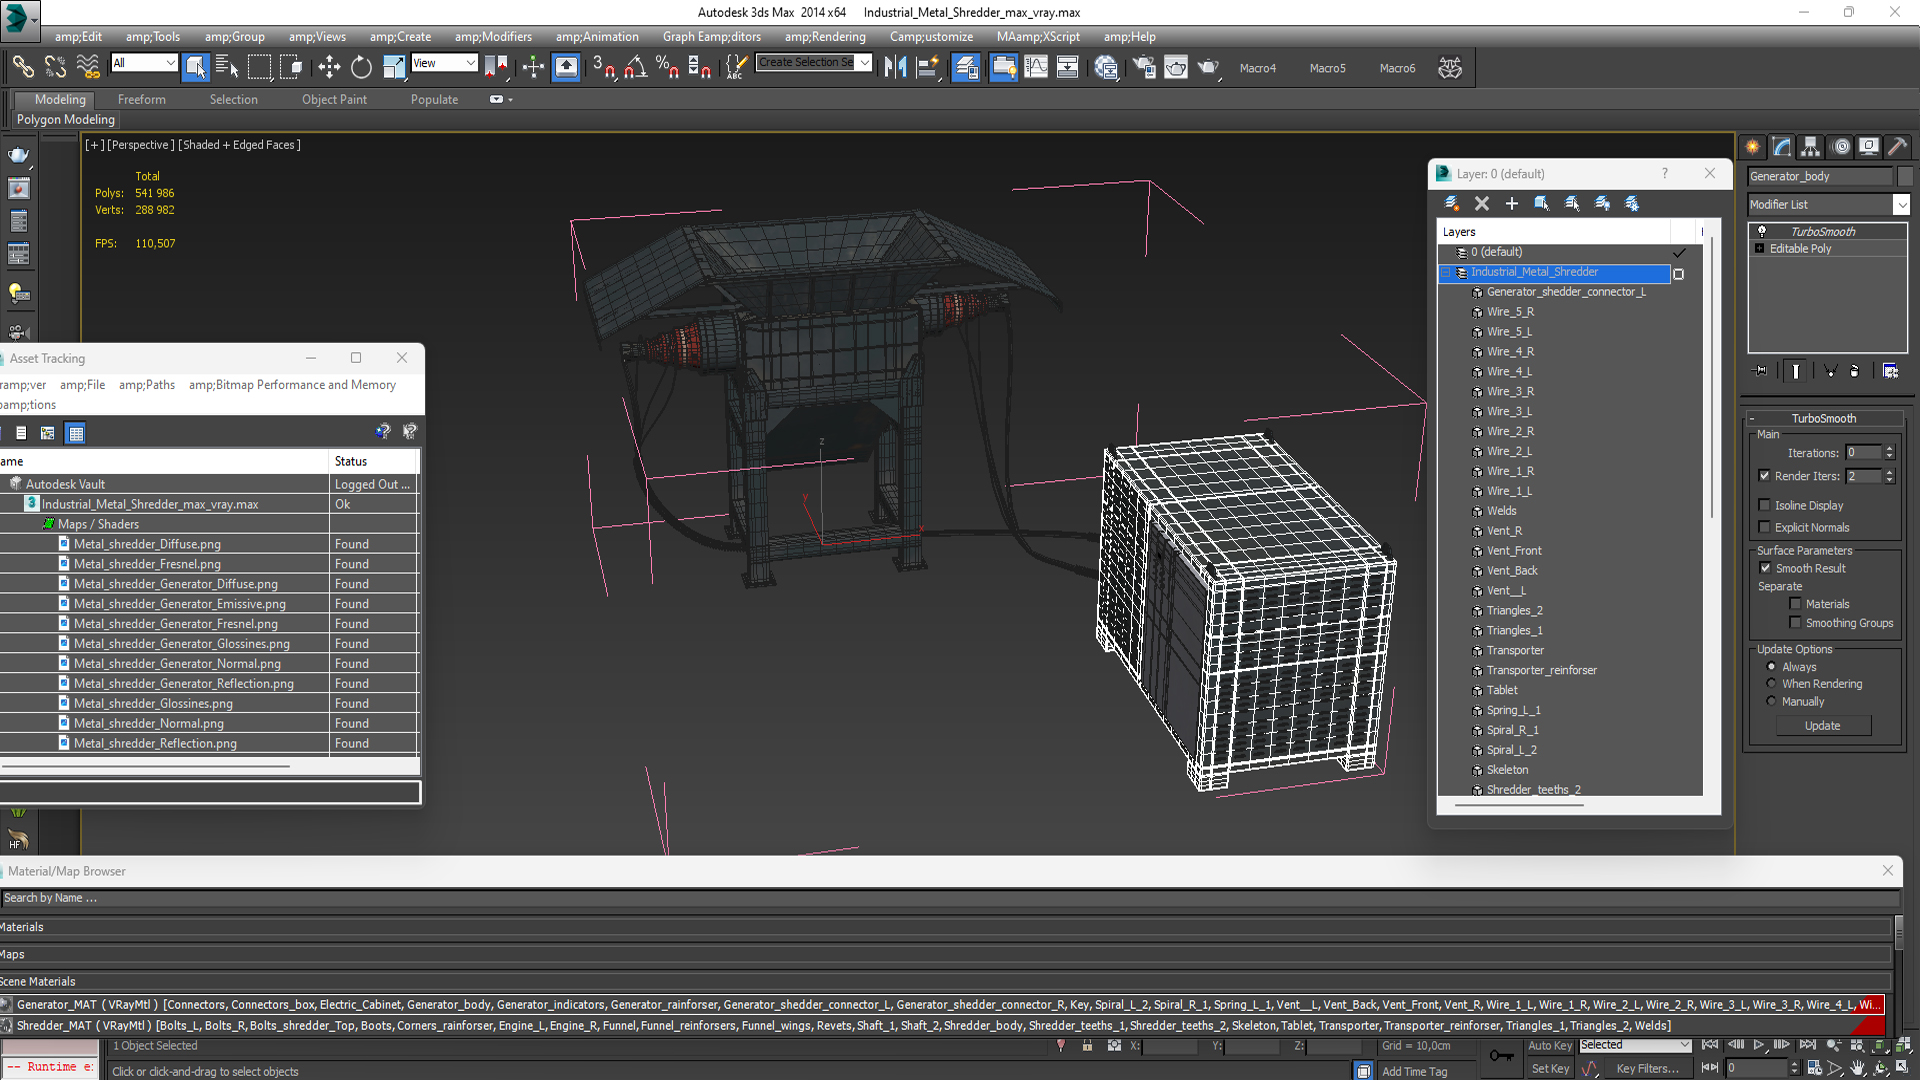This screenshot has width=1920, height=1080.
Task: Click the Macro4 button
Action: pyautogui.click(x=1257, y=68)
